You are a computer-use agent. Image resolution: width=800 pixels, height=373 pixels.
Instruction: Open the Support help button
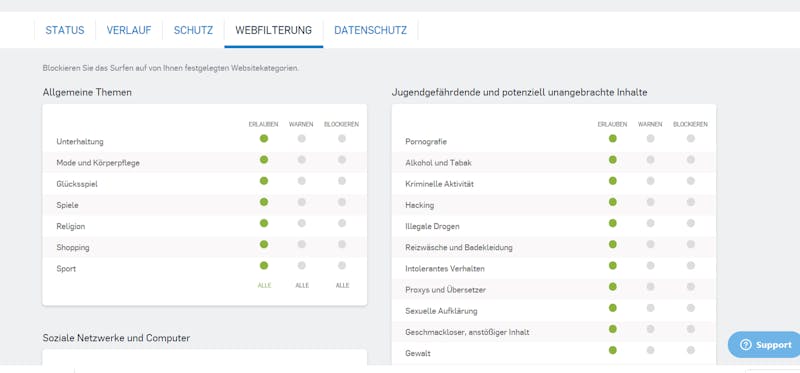click(x=764, y=344)
